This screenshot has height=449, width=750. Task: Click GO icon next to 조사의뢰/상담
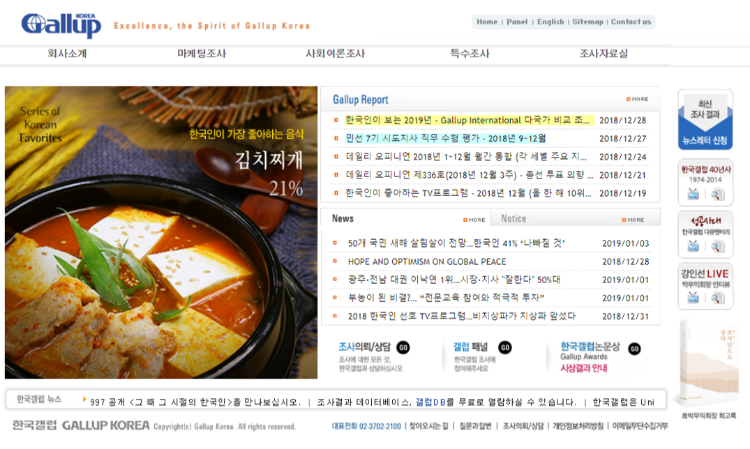pyautogui.click(x=403, y=348)
